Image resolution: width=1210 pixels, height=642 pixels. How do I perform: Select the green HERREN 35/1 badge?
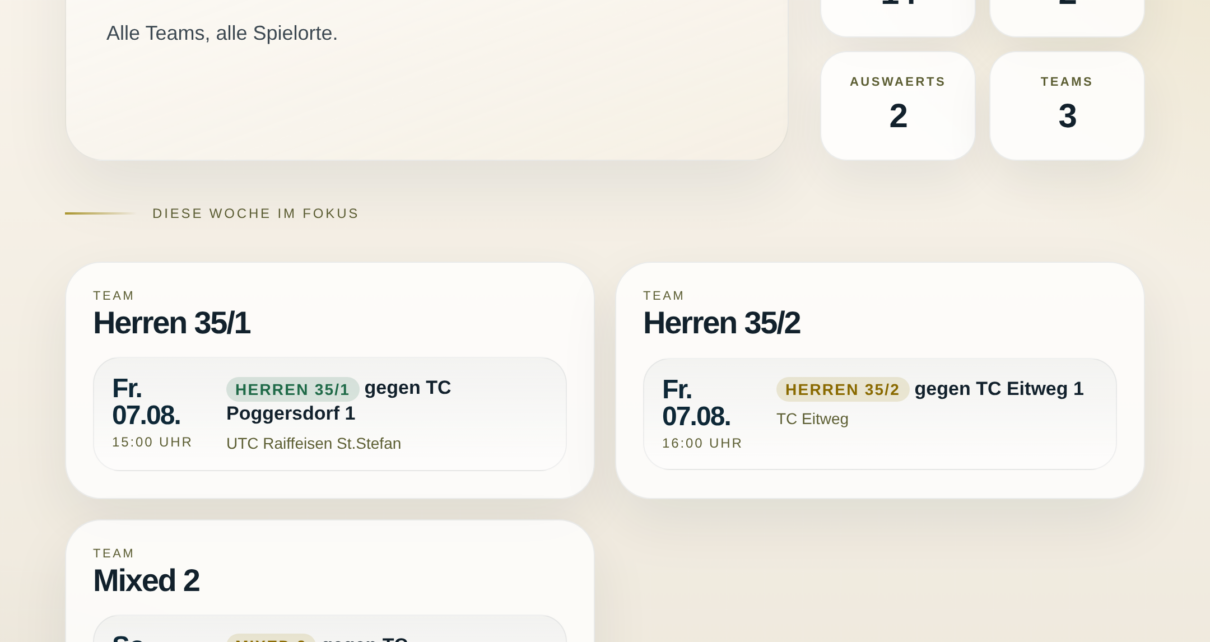pyautogui.click(x=292, y=389)
